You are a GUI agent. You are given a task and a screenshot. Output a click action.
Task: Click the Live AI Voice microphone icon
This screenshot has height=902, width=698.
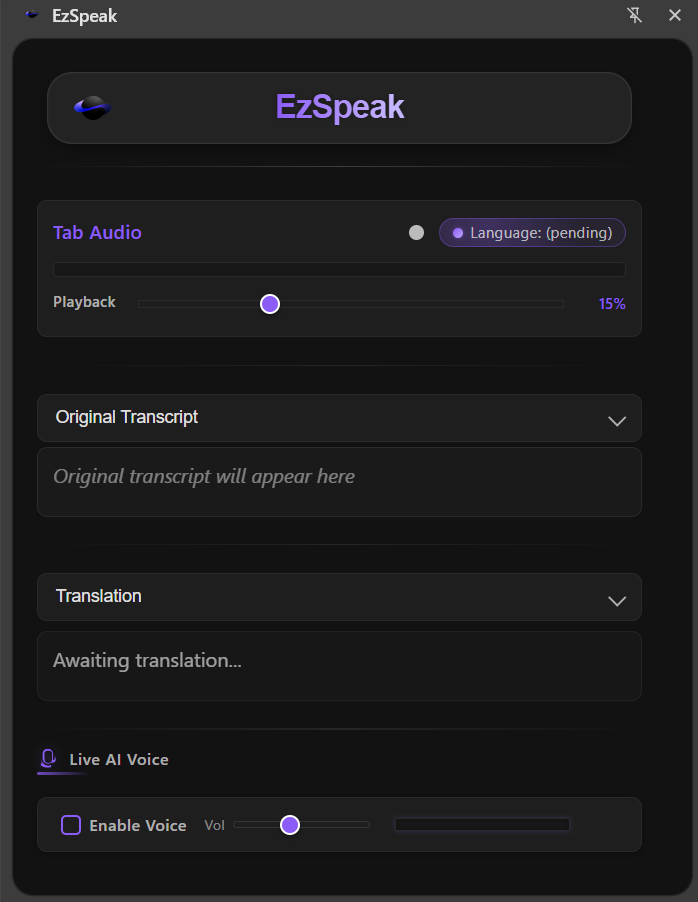pyautogui.click(x=48, y=759)
